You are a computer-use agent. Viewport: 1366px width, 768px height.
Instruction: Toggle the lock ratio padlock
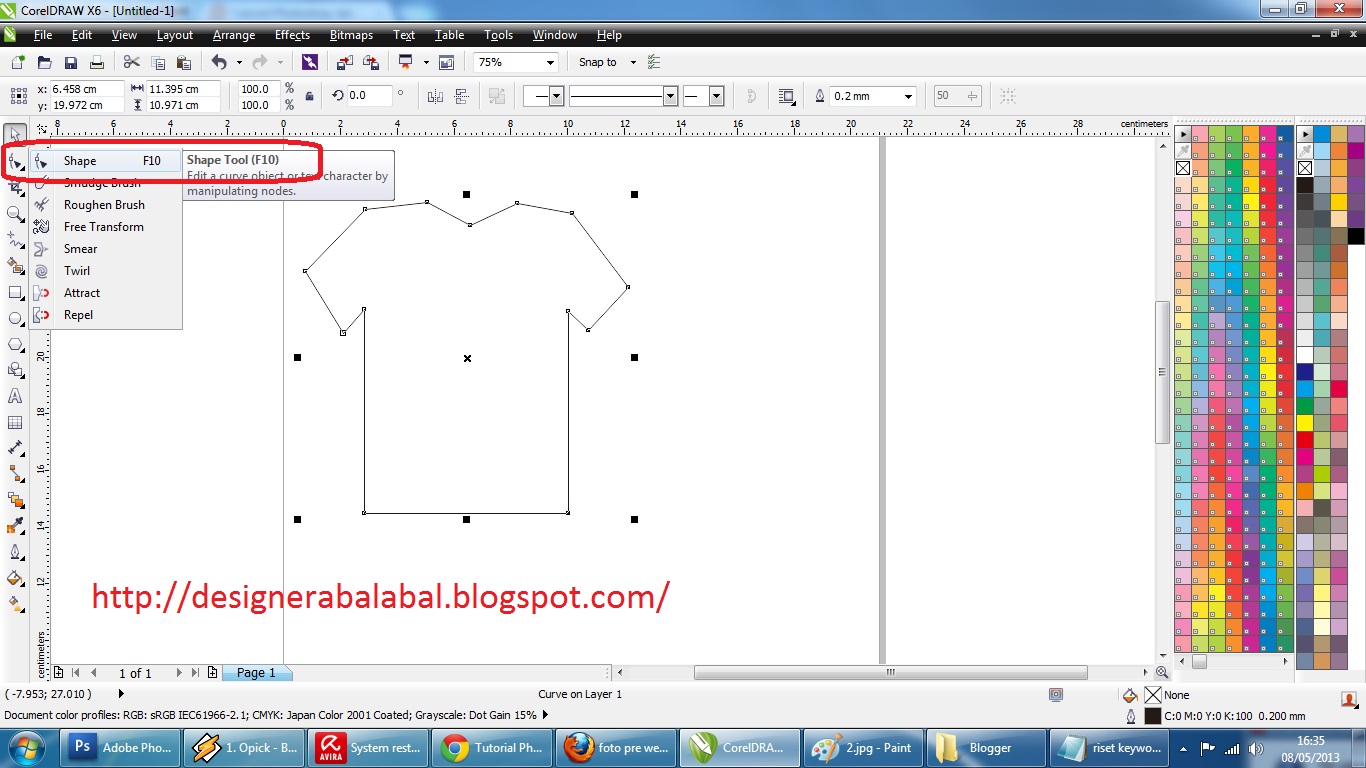point(309,96)
